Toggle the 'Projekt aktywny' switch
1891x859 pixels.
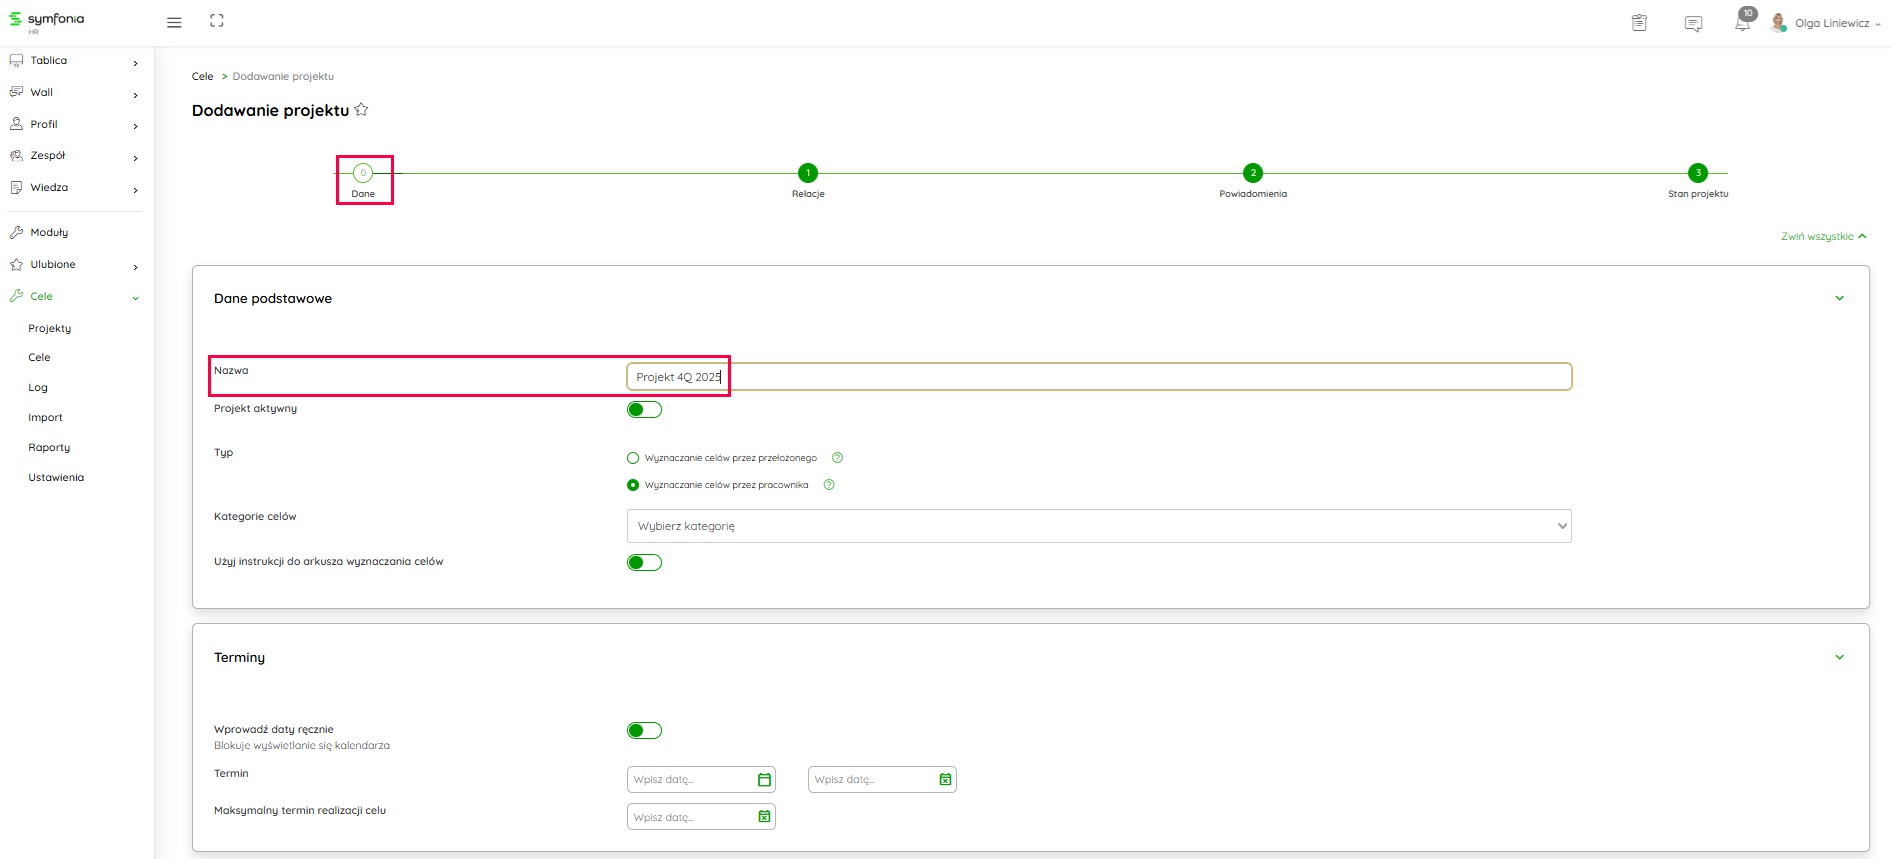[644, 409]
